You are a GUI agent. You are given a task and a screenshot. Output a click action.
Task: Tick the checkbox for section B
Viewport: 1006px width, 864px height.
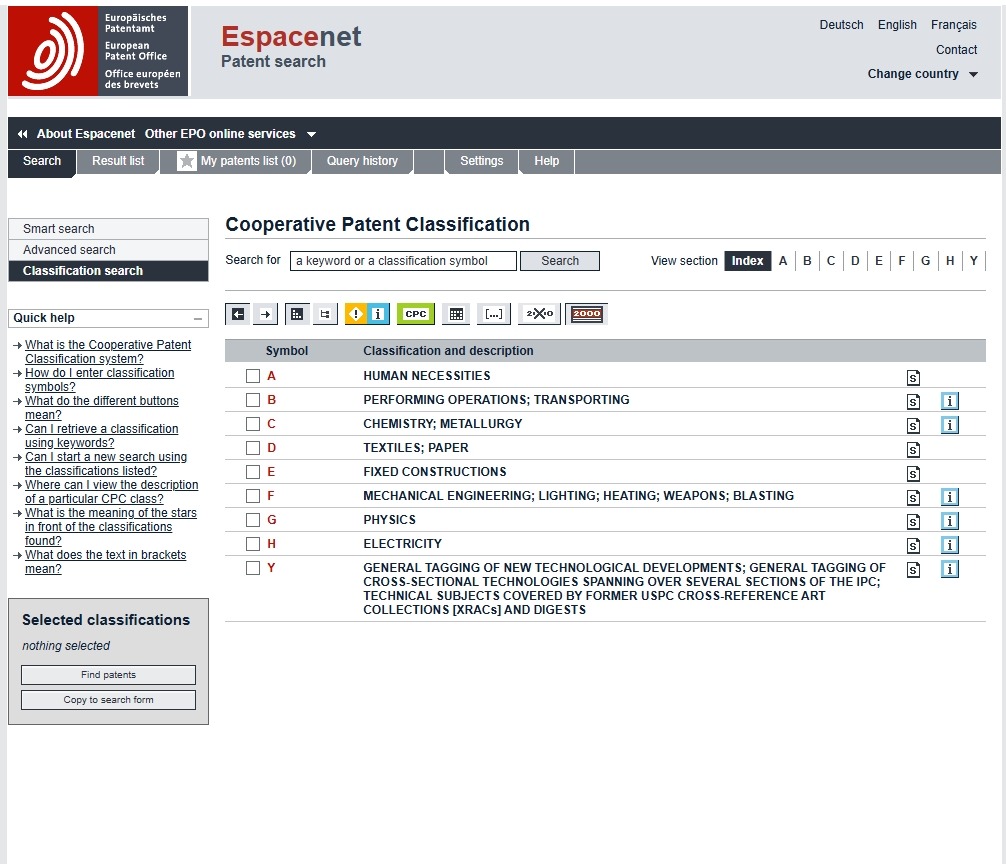(x=253, y=400)
